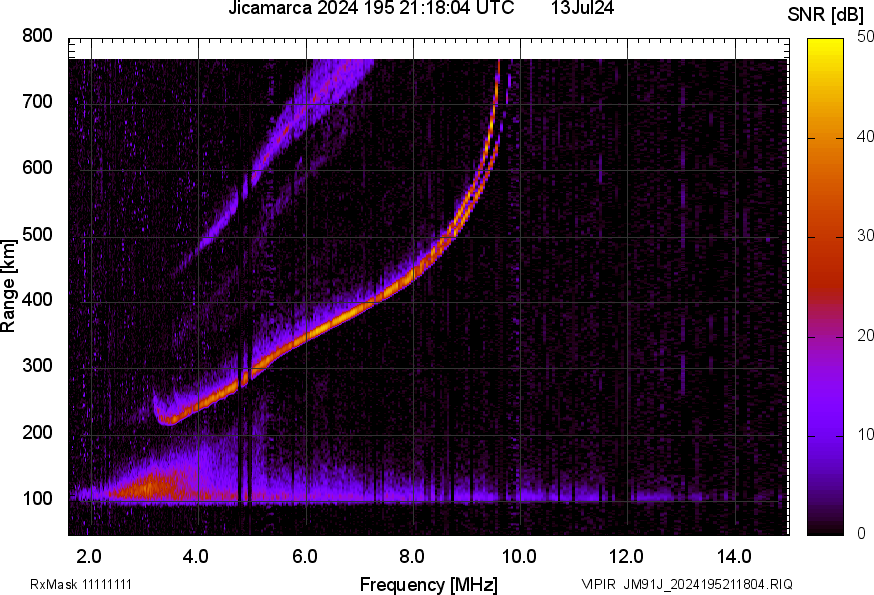The height and width of the screenshot is (595, 874).
Task: Click the range tick label "100"
Action: 37,498
